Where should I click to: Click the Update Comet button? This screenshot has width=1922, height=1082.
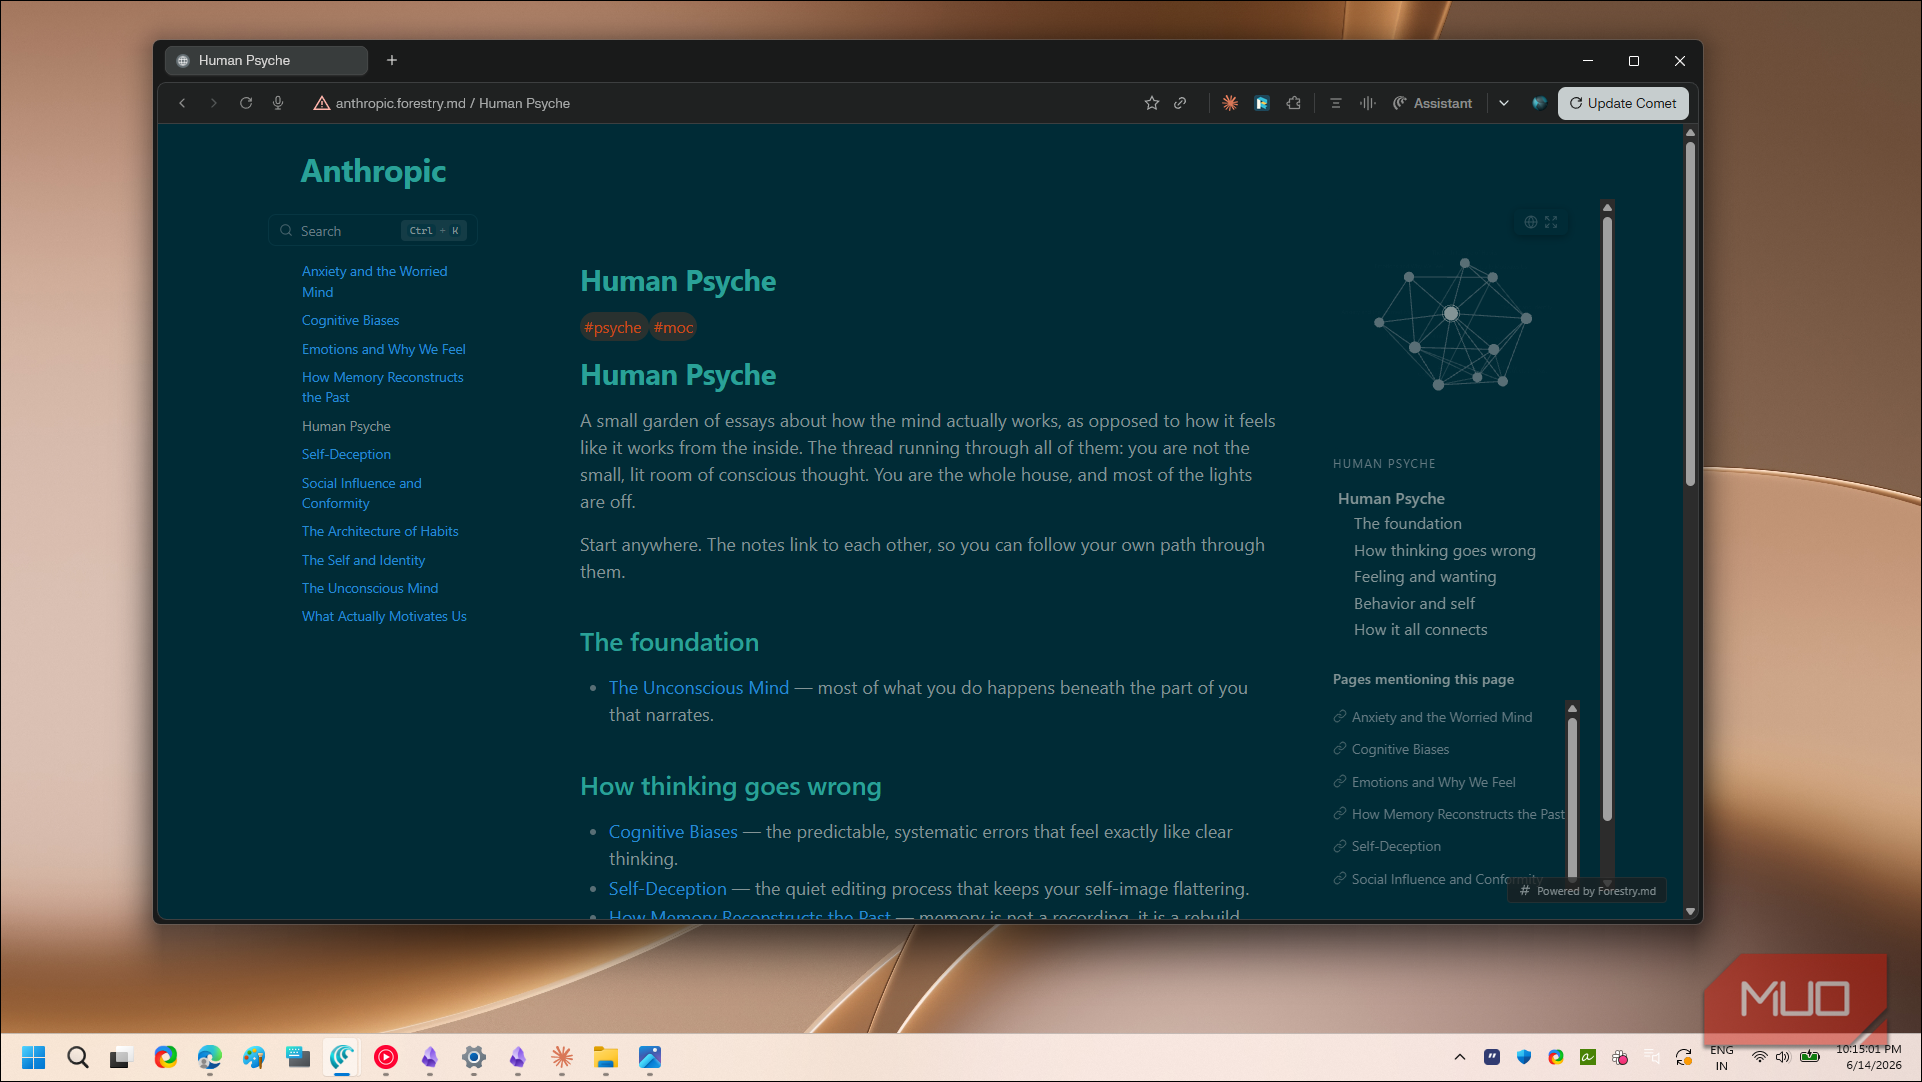tap(1623, 103)
